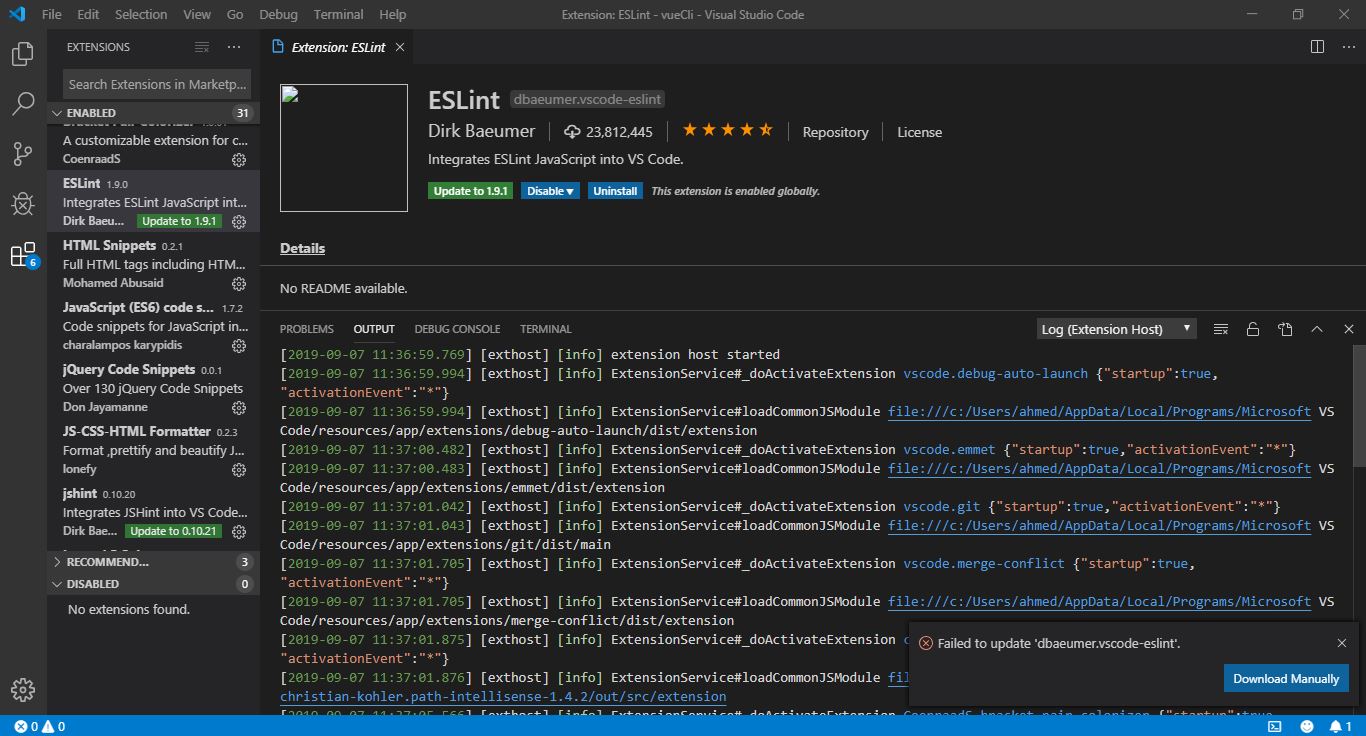Open log output file icon
The image size is (1366, 736).
tap(1285, 329)
